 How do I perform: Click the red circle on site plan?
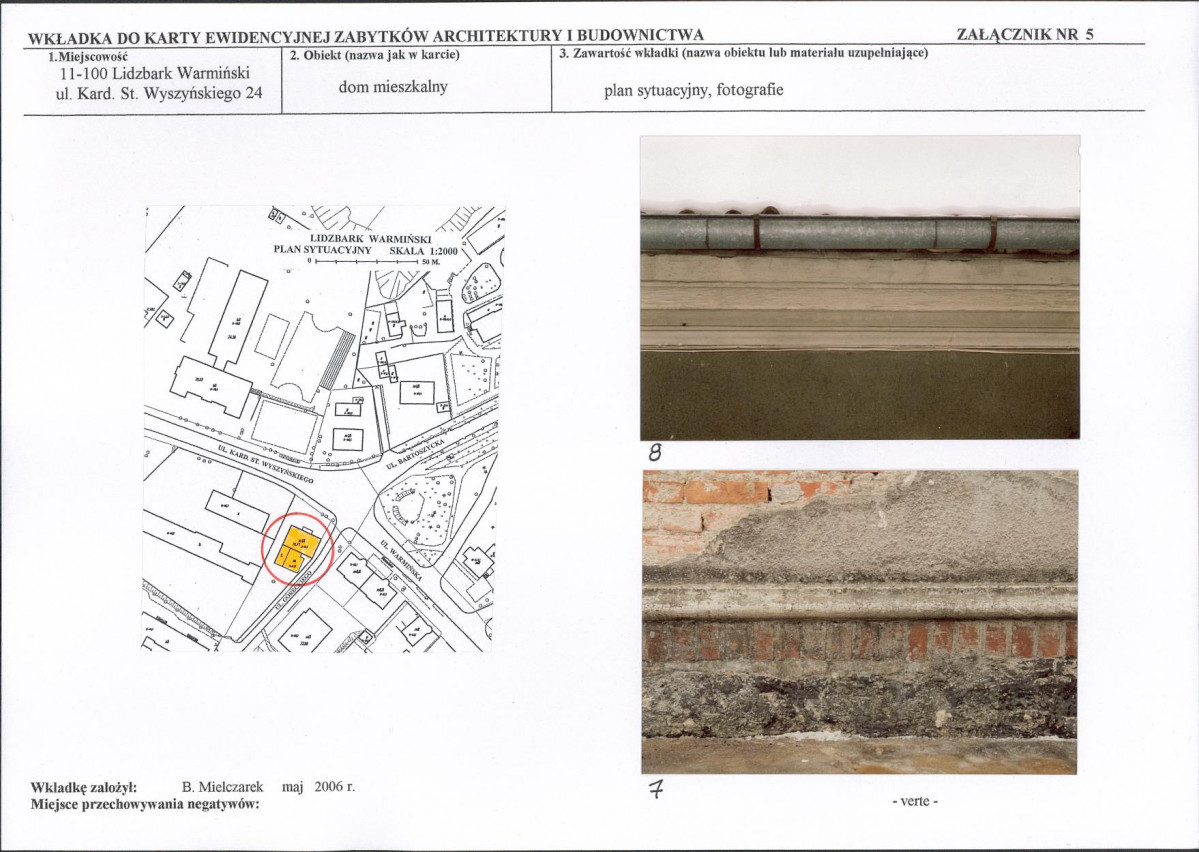point(297,548)
